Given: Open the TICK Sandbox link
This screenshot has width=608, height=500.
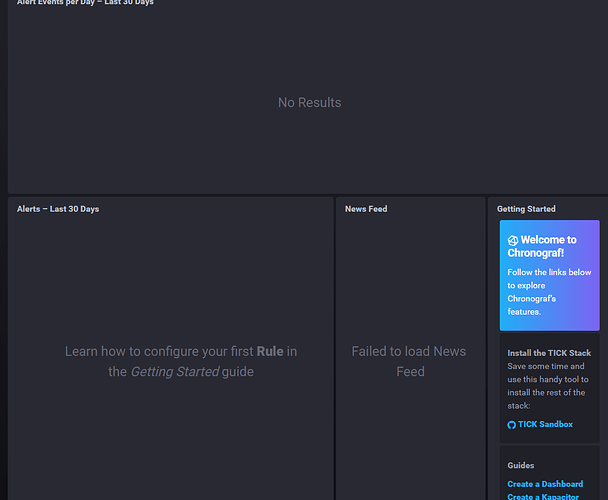Looking at the screenshot, I should pyautogui.click(x=545, y=425).
